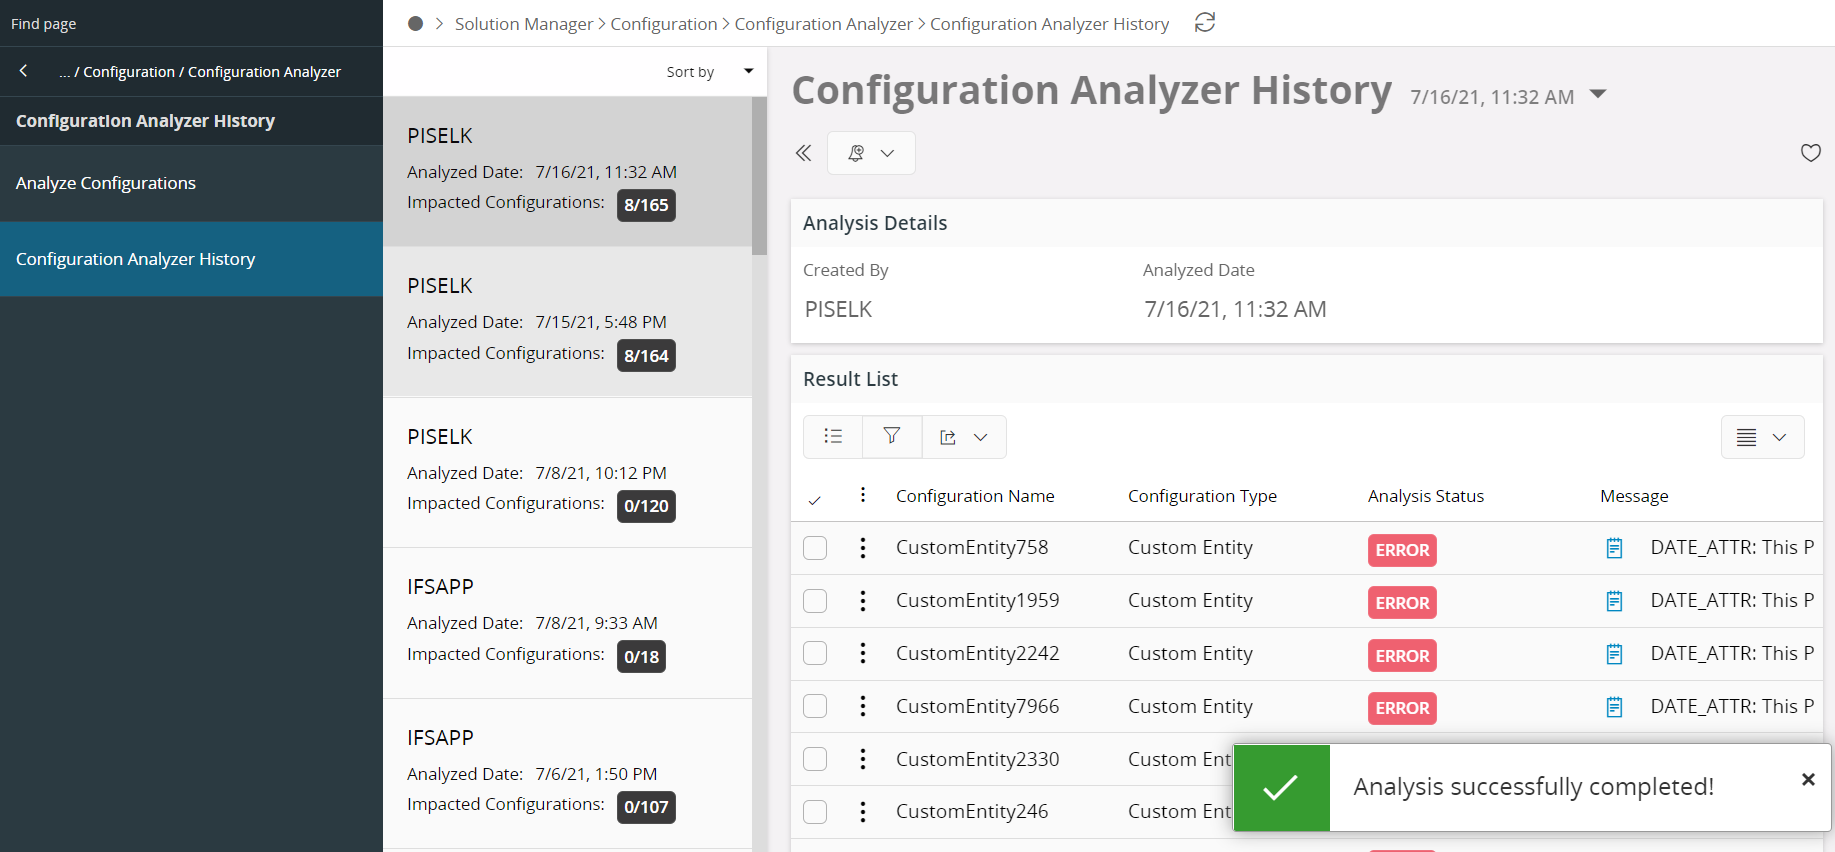The height and width of the screenshot is (852, 1835).
Task: Click the home circle icon in breadcrumb
Action: (415, 23)
